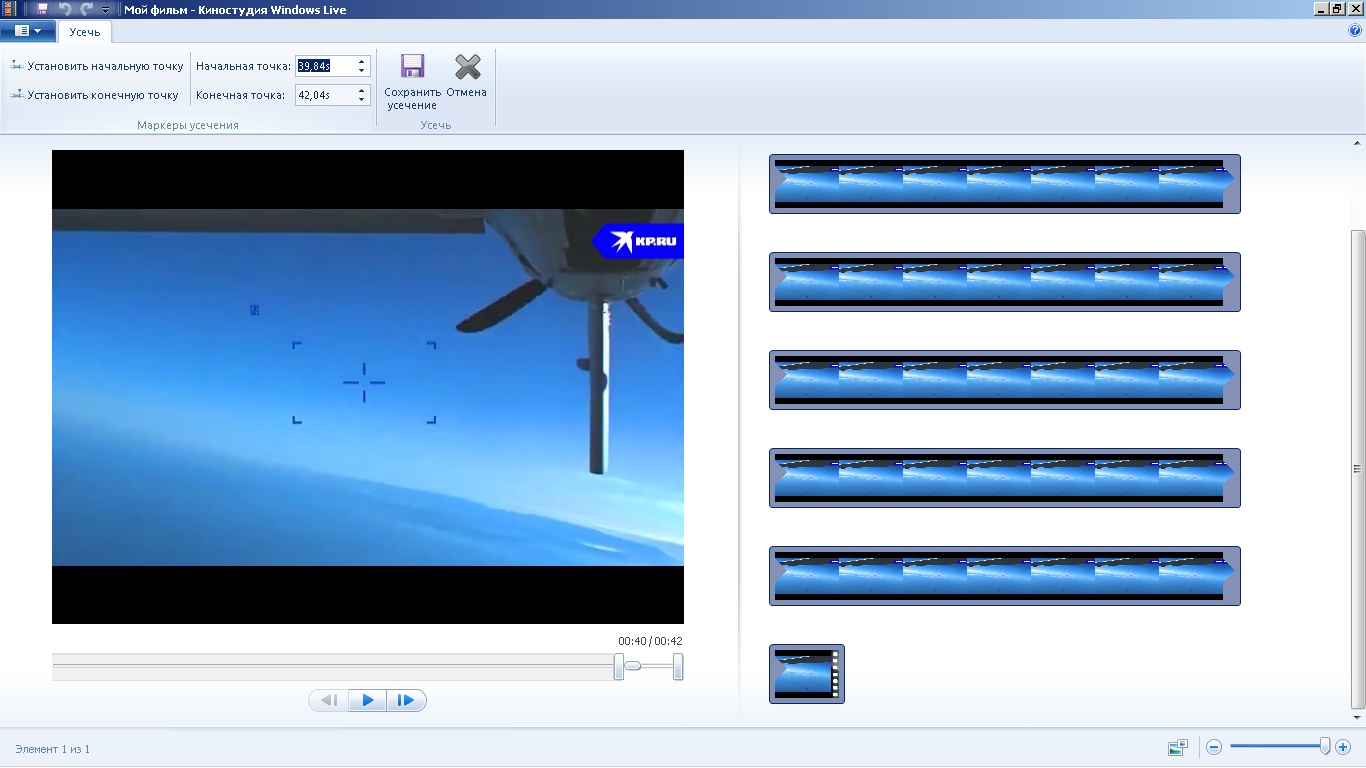Step to the previous frame
The width and height of the screenshot is (1366, 768).
coord(329,700)
